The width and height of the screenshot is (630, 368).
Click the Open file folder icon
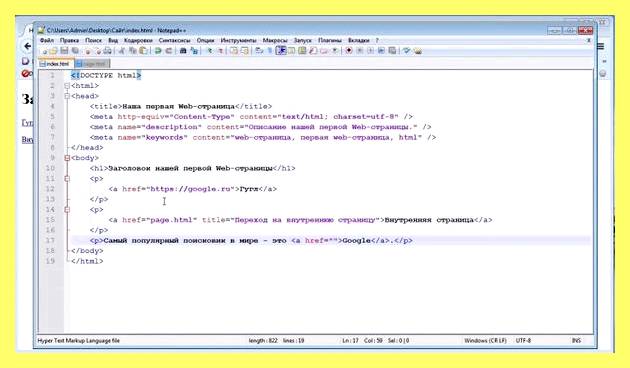(x=54, y=51)
